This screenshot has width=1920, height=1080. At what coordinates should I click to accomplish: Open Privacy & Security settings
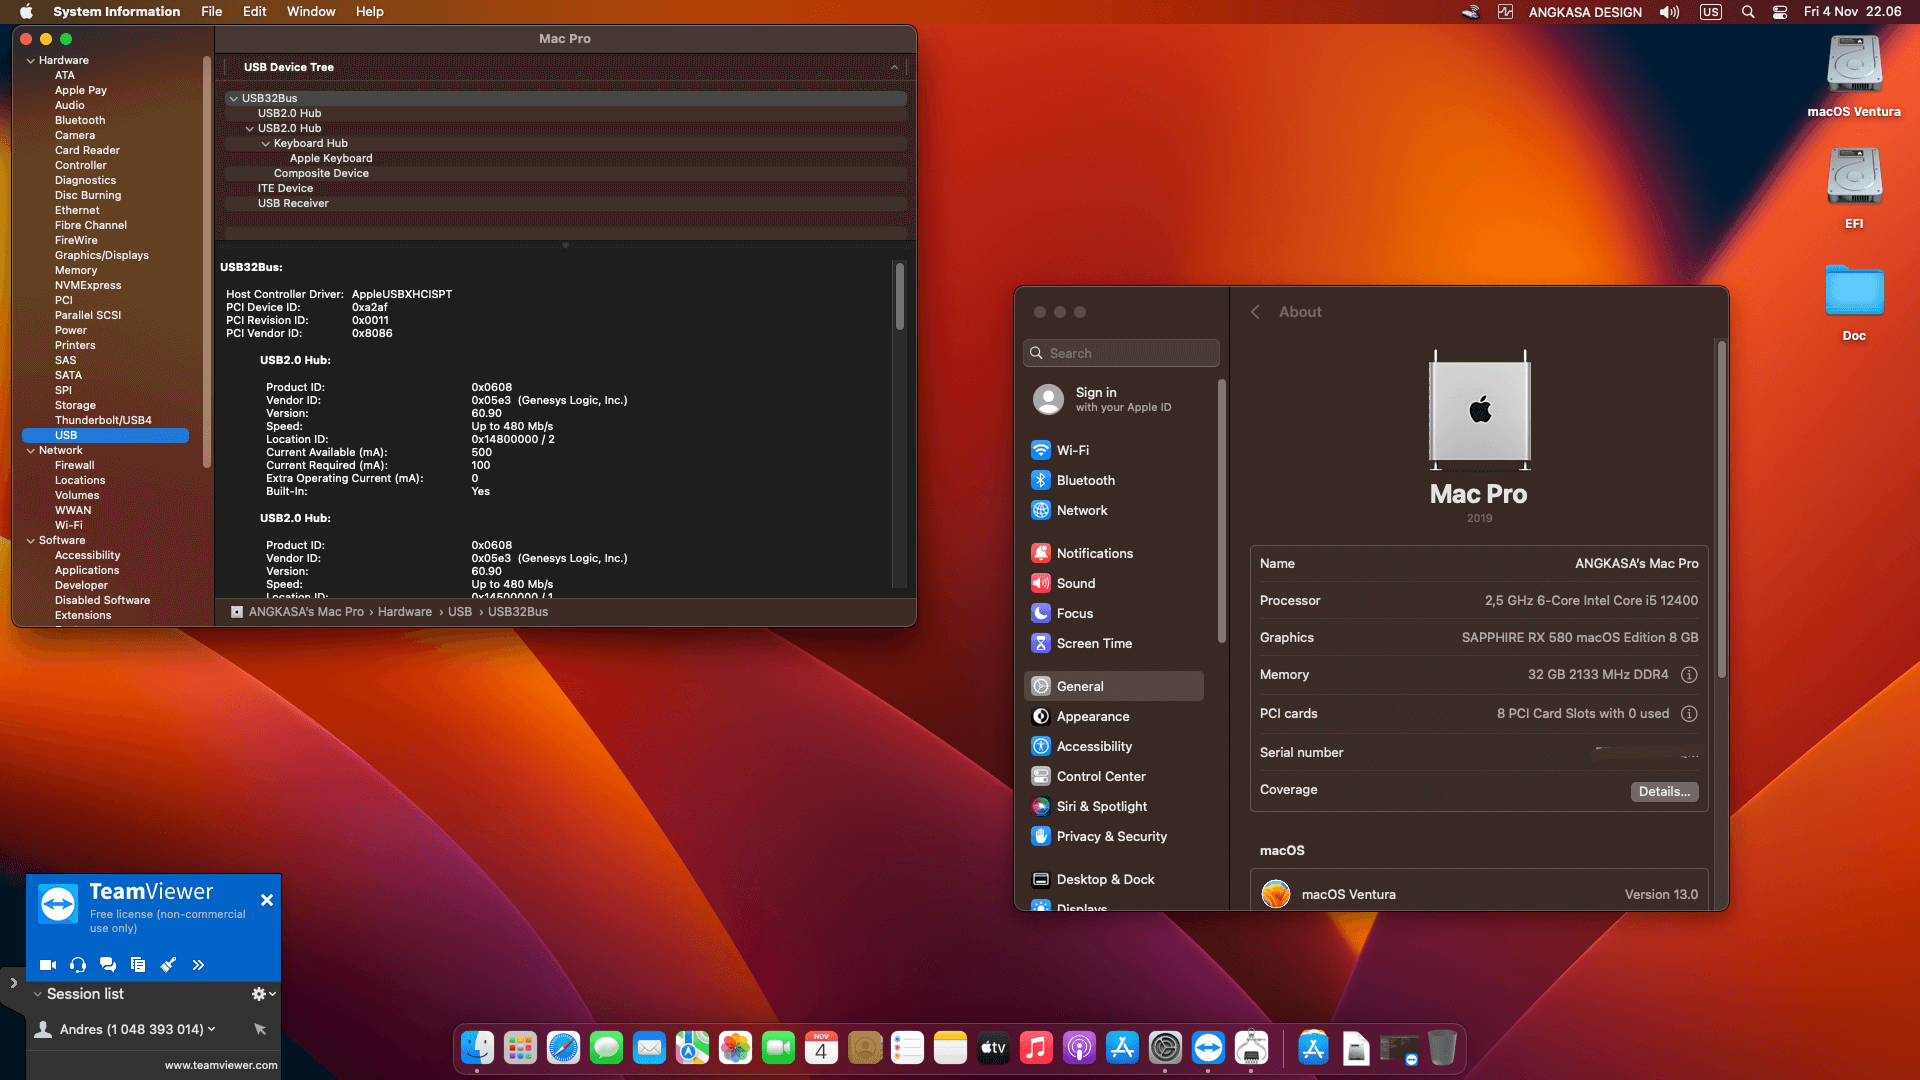pos(1114,837)
